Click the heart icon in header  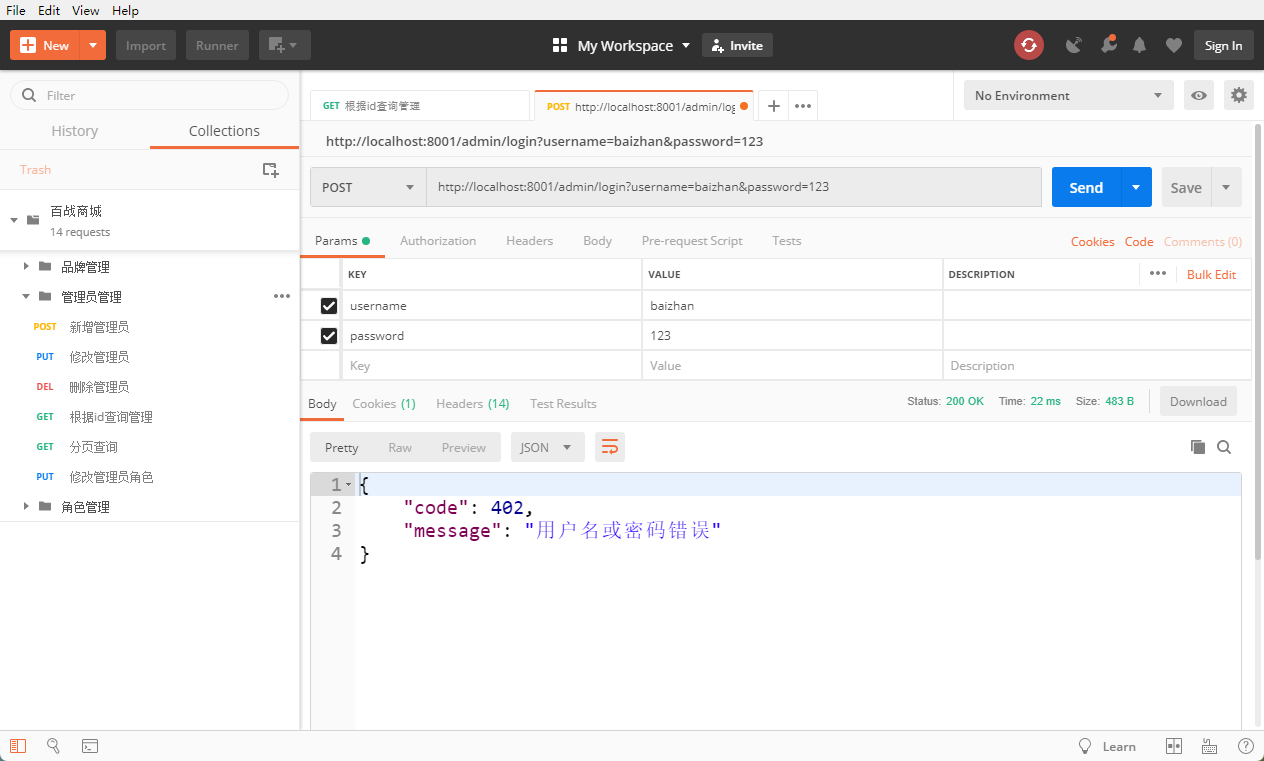point(1174,45)
